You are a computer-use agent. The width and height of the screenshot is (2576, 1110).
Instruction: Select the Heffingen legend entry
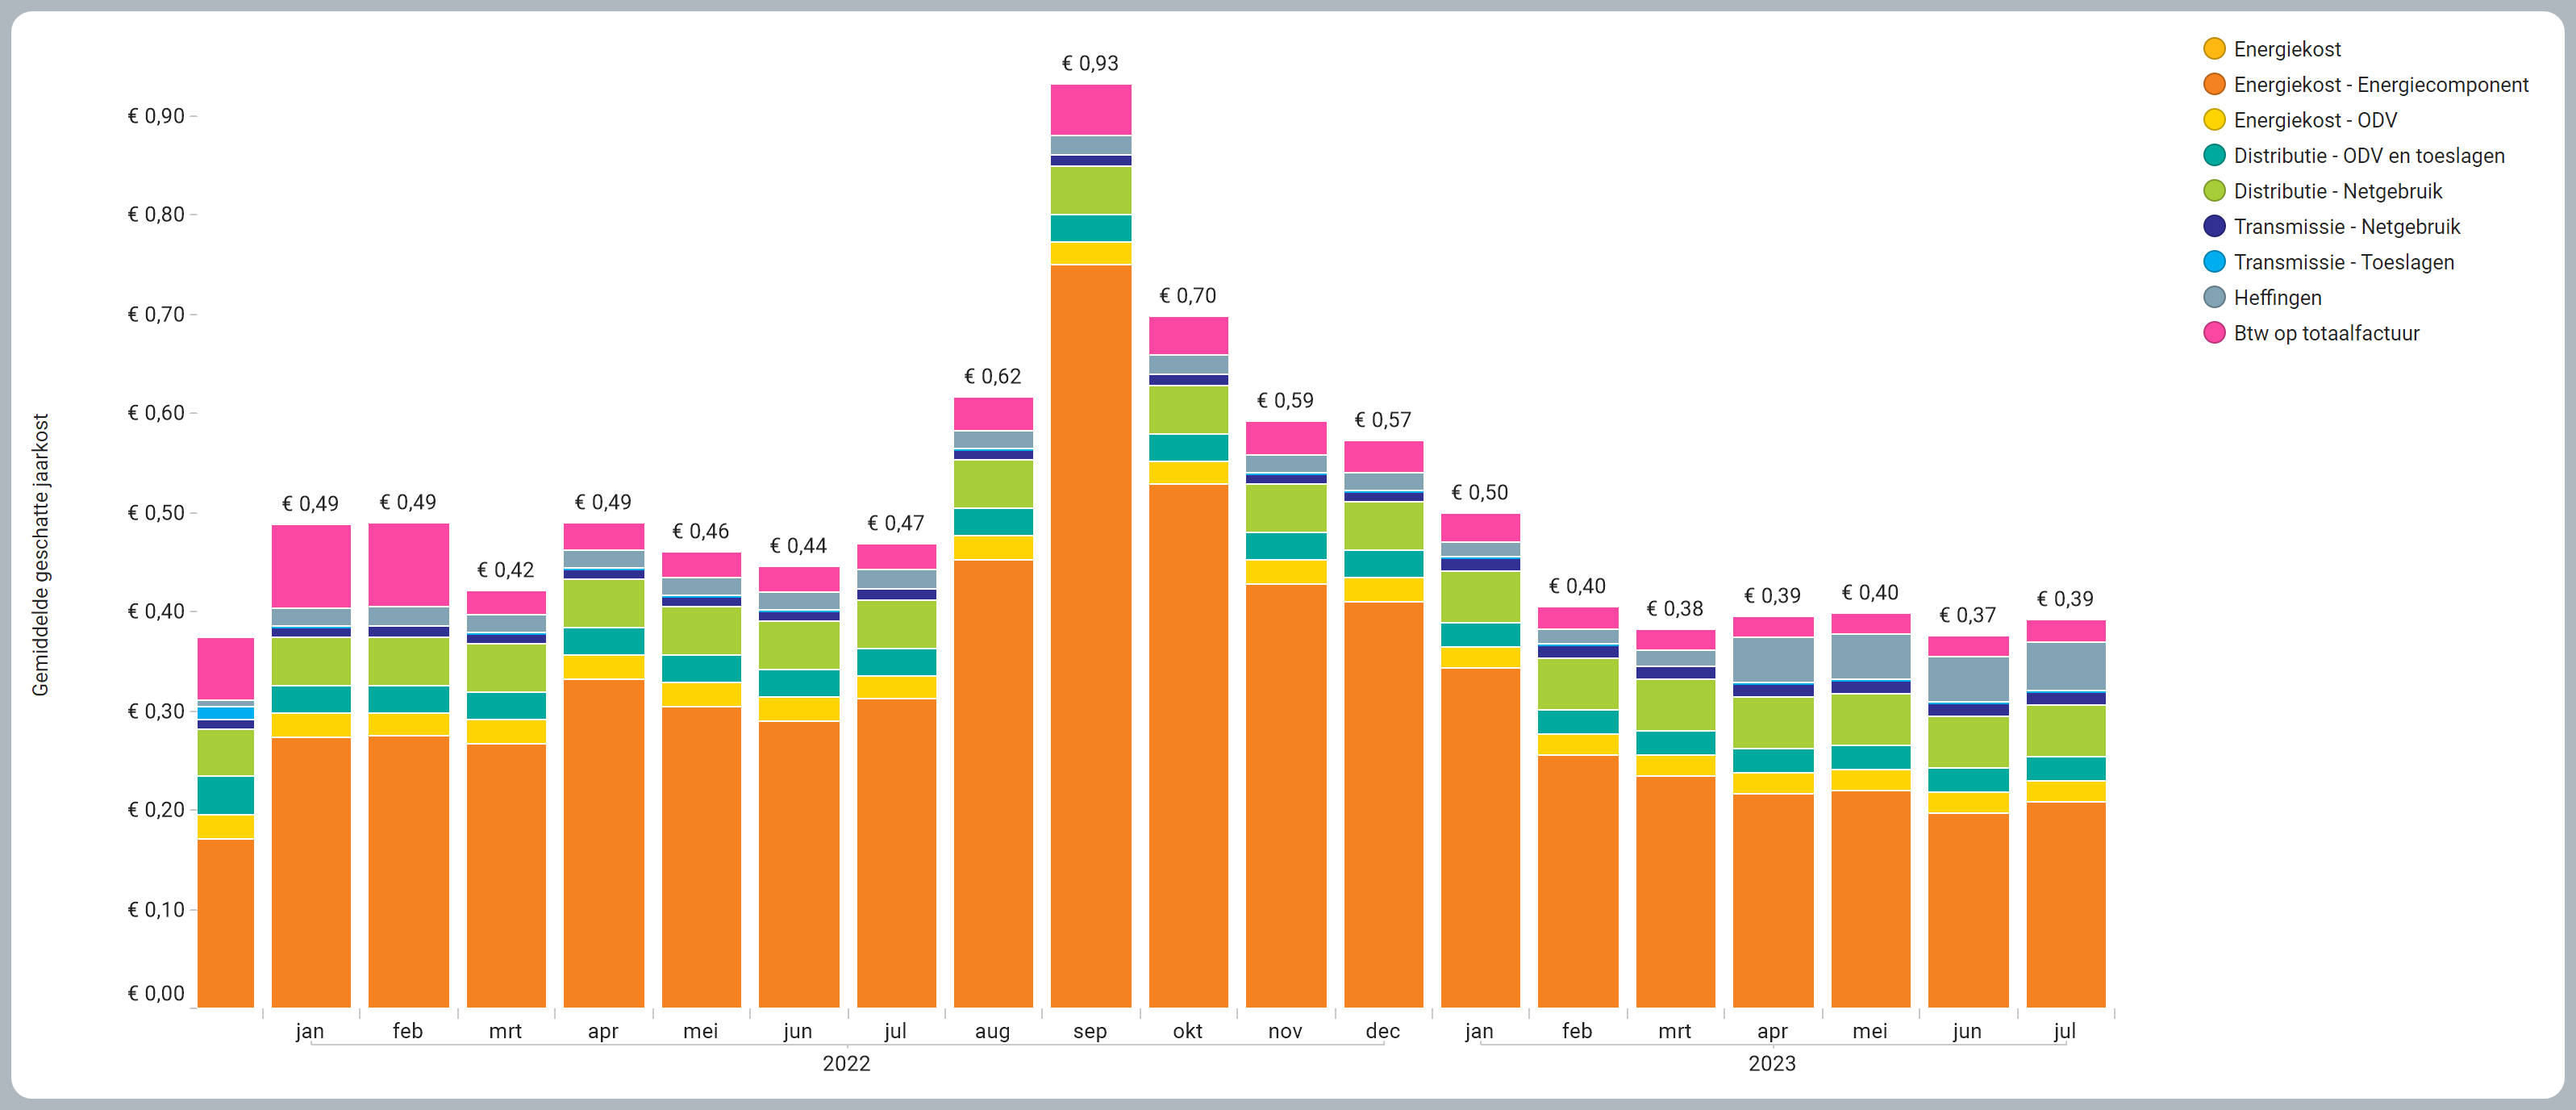[2263, 297]
